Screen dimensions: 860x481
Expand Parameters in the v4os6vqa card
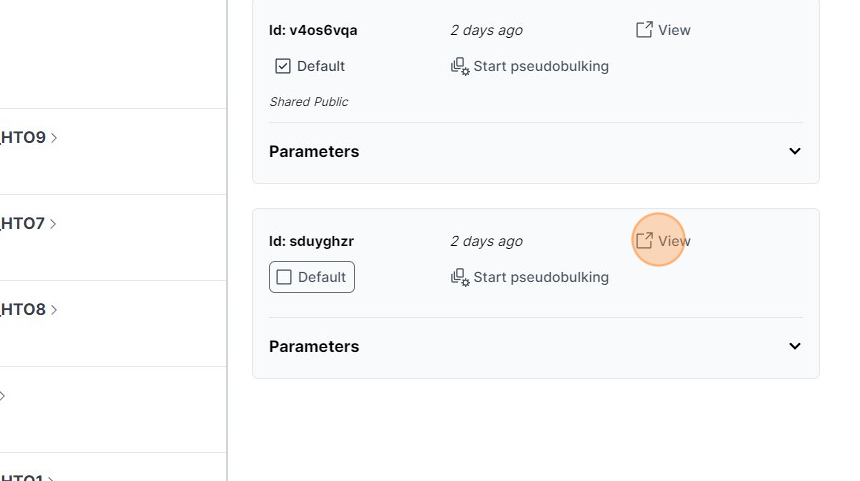pos(795,151)
